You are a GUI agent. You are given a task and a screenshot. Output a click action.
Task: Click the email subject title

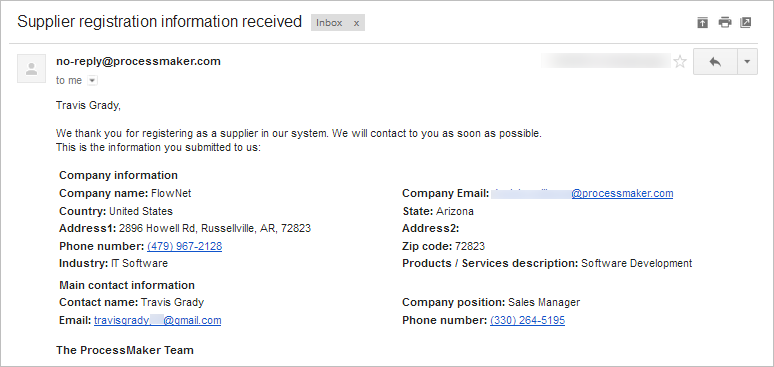(x=159, y=22)
